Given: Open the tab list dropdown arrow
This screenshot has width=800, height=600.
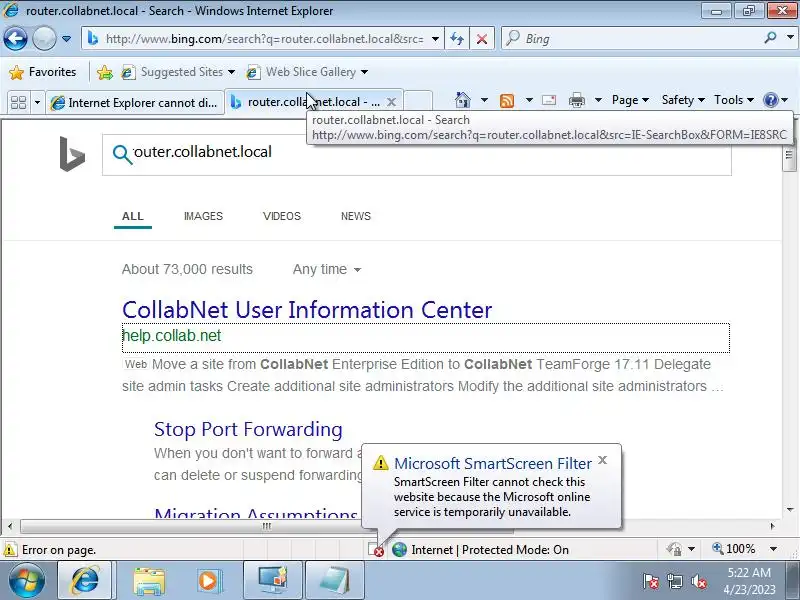Looking at the screenshot, I should 37,103.
